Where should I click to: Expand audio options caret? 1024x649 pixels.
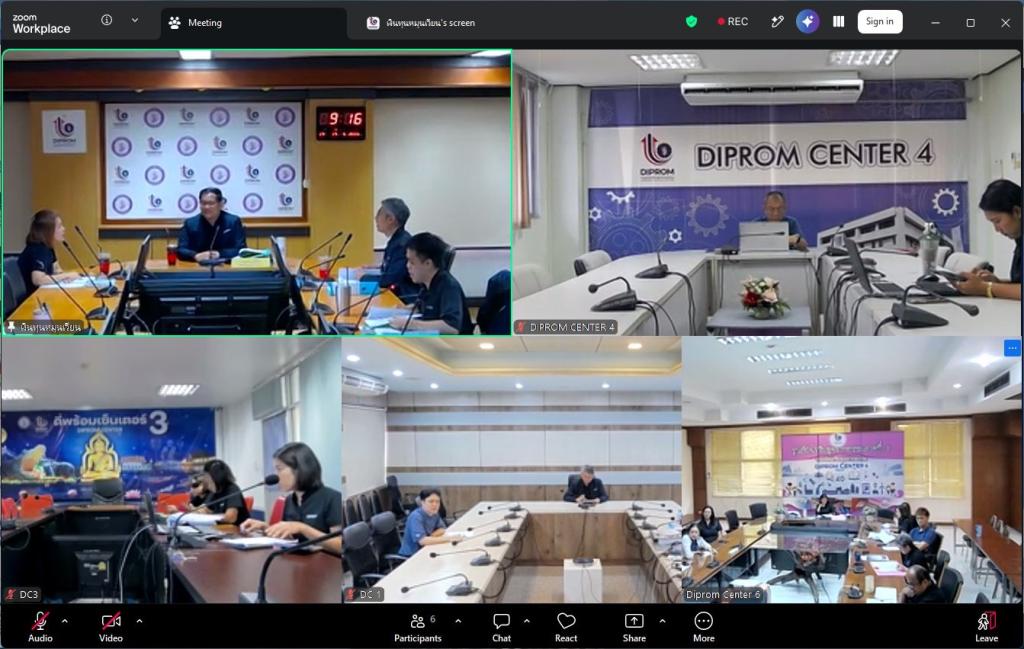tap(65, 621)
